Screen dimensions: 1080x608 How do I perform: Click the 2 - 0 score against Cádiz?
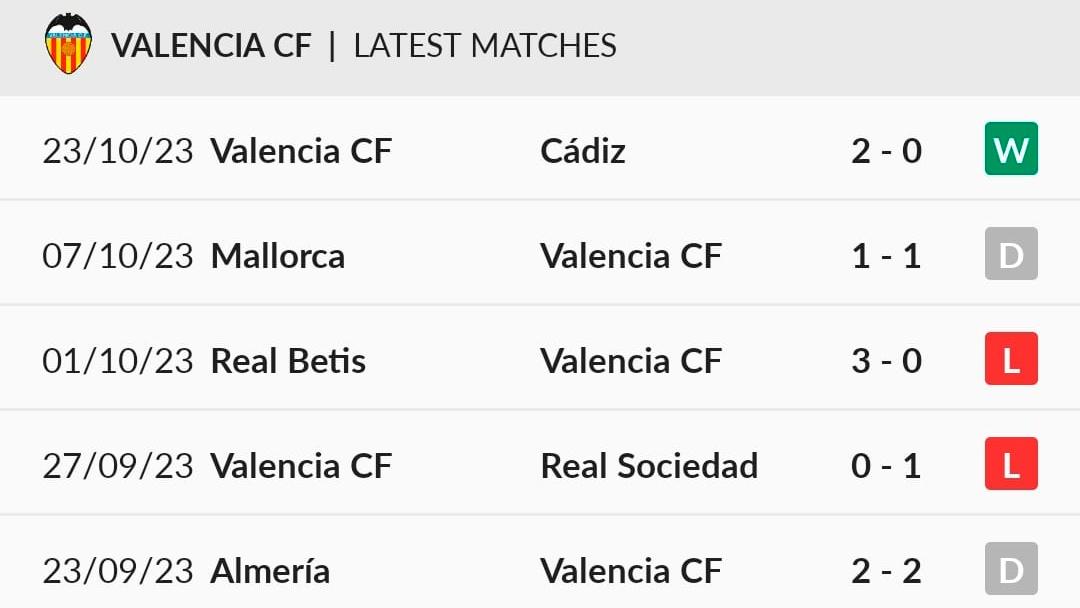886,151
